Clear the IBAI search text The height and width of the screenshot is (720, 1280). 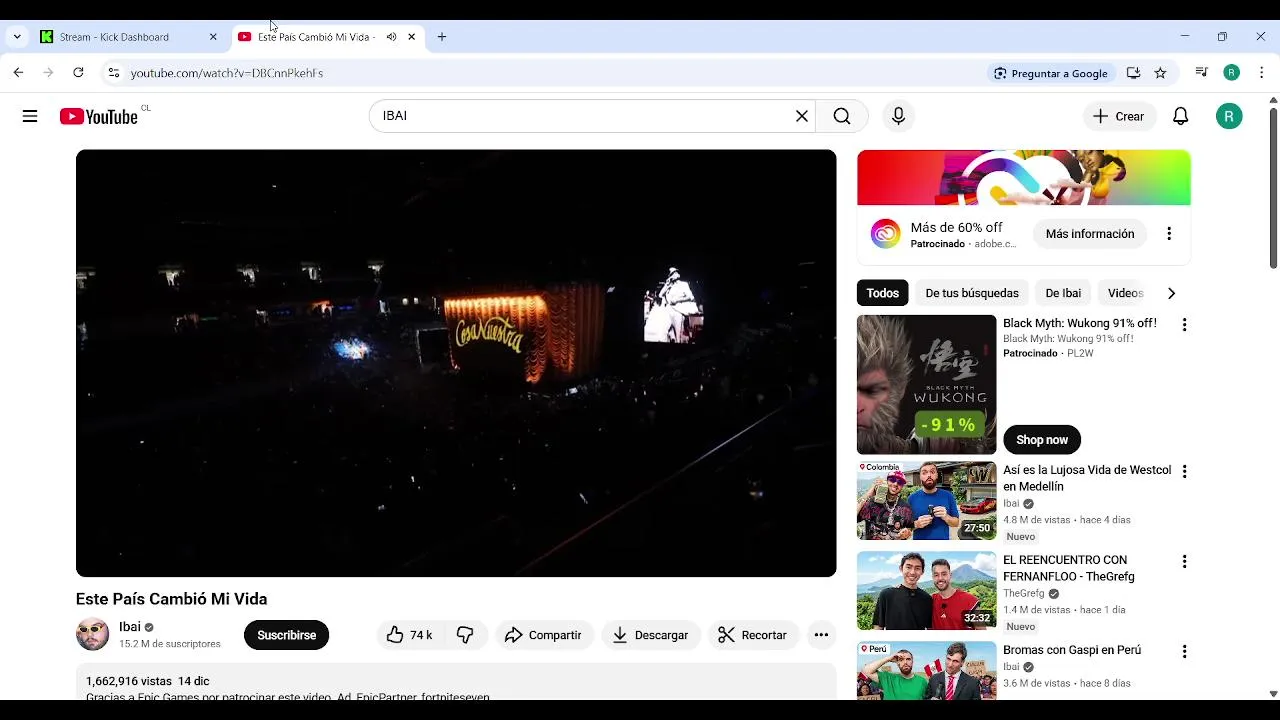click(x=801, y=116)
